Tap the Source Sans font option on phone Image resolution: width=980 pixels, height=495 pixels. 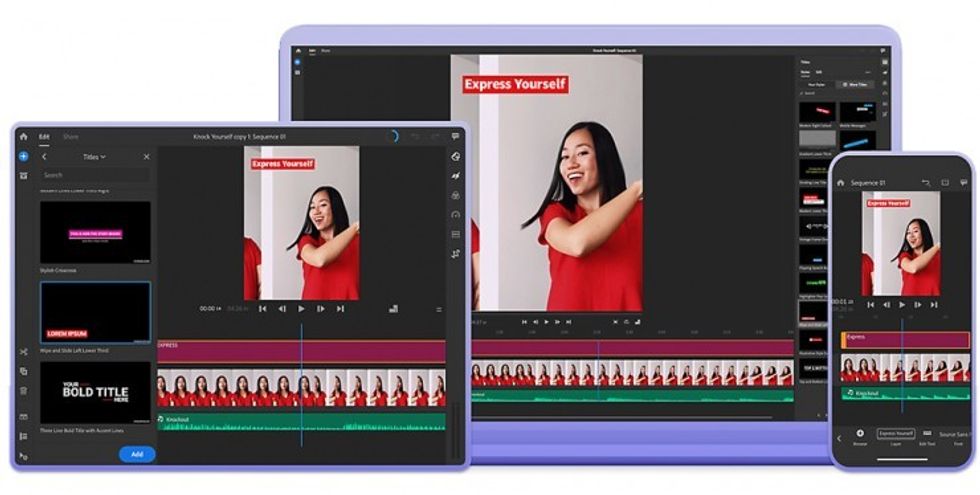(954, 434)
